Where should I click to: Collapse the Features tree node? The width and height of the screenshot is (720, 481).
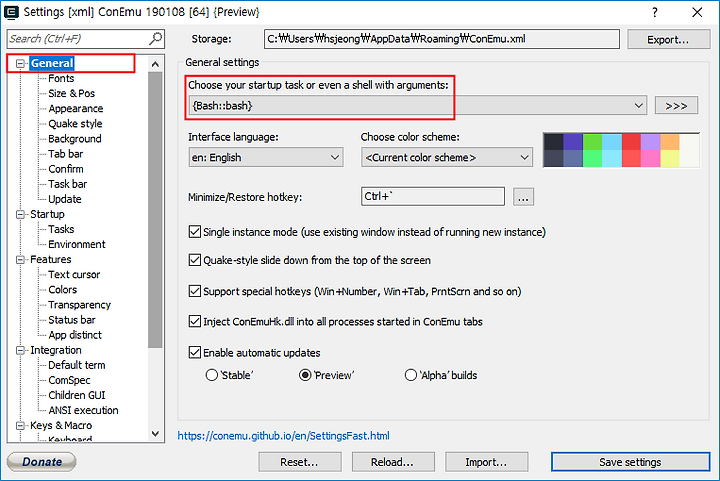click(20, 260)
